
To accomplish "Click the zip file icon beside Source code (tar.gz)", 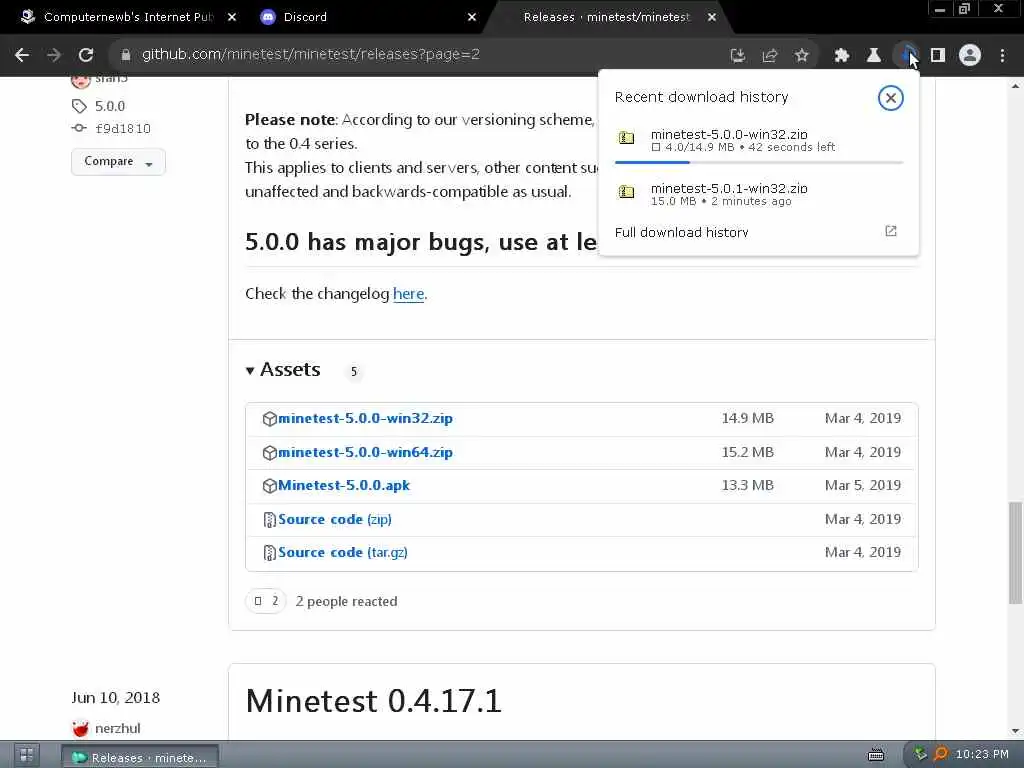I will pos(270,553).
